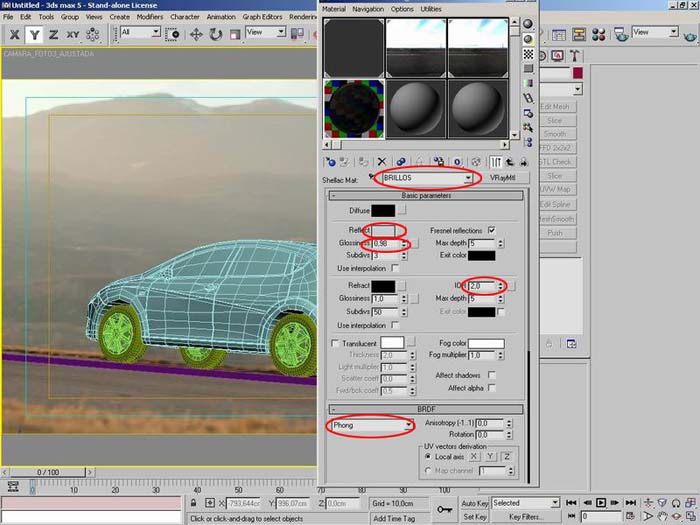Choose the Select and Rotate tool
Image resolution: width=700 pixels, height=525 pixels.
click(214, 34)
